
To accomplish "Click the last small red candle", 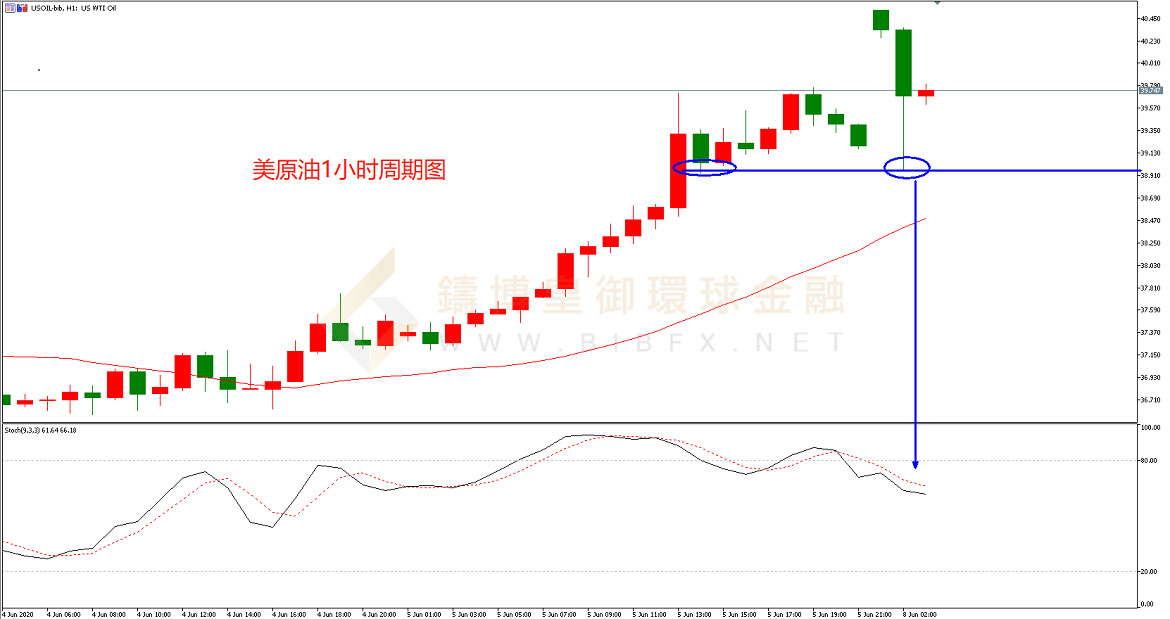I will pyautogui.click(x=926, y=93).
